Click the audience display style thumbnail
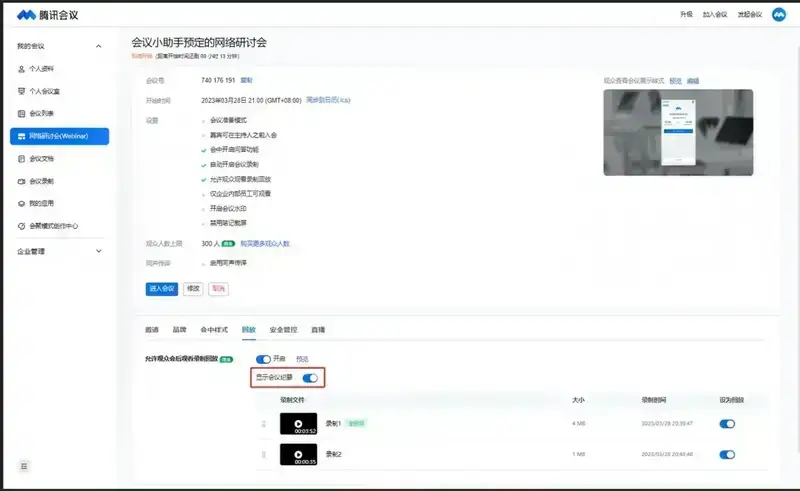Screen dimensions: 800x491 tap(678, 133)
